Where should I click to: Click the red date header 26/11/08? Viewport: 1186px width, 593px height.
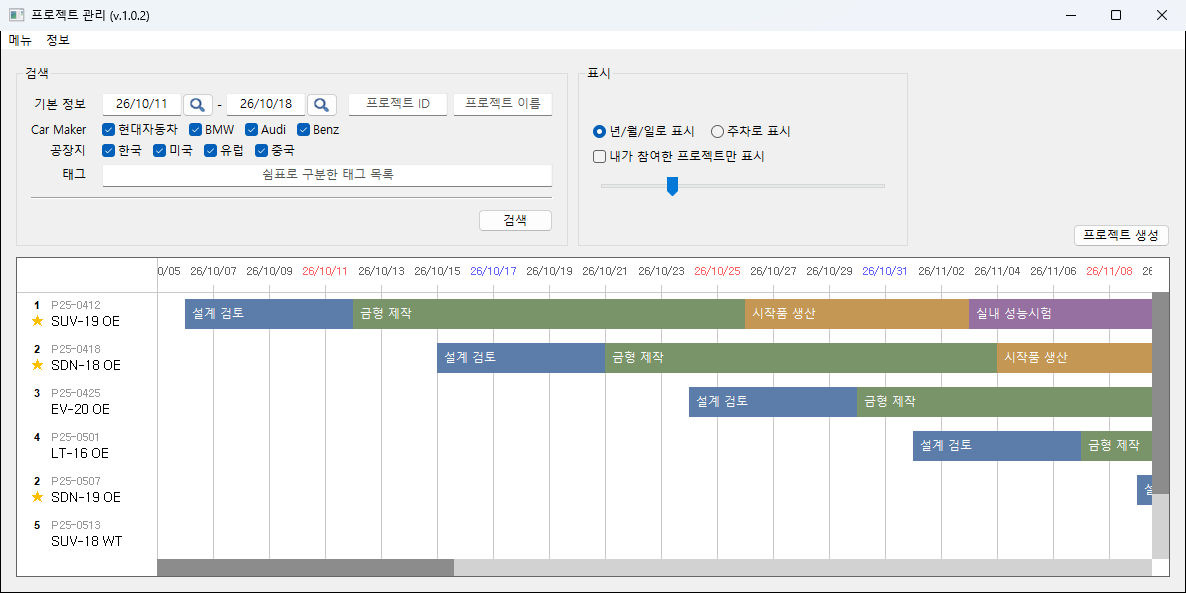click(1109, 271)
